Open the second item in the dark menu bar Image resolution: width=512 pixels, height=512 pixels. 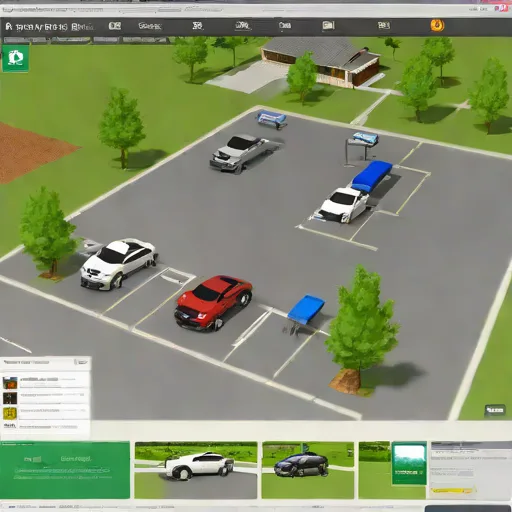[115, 26]
